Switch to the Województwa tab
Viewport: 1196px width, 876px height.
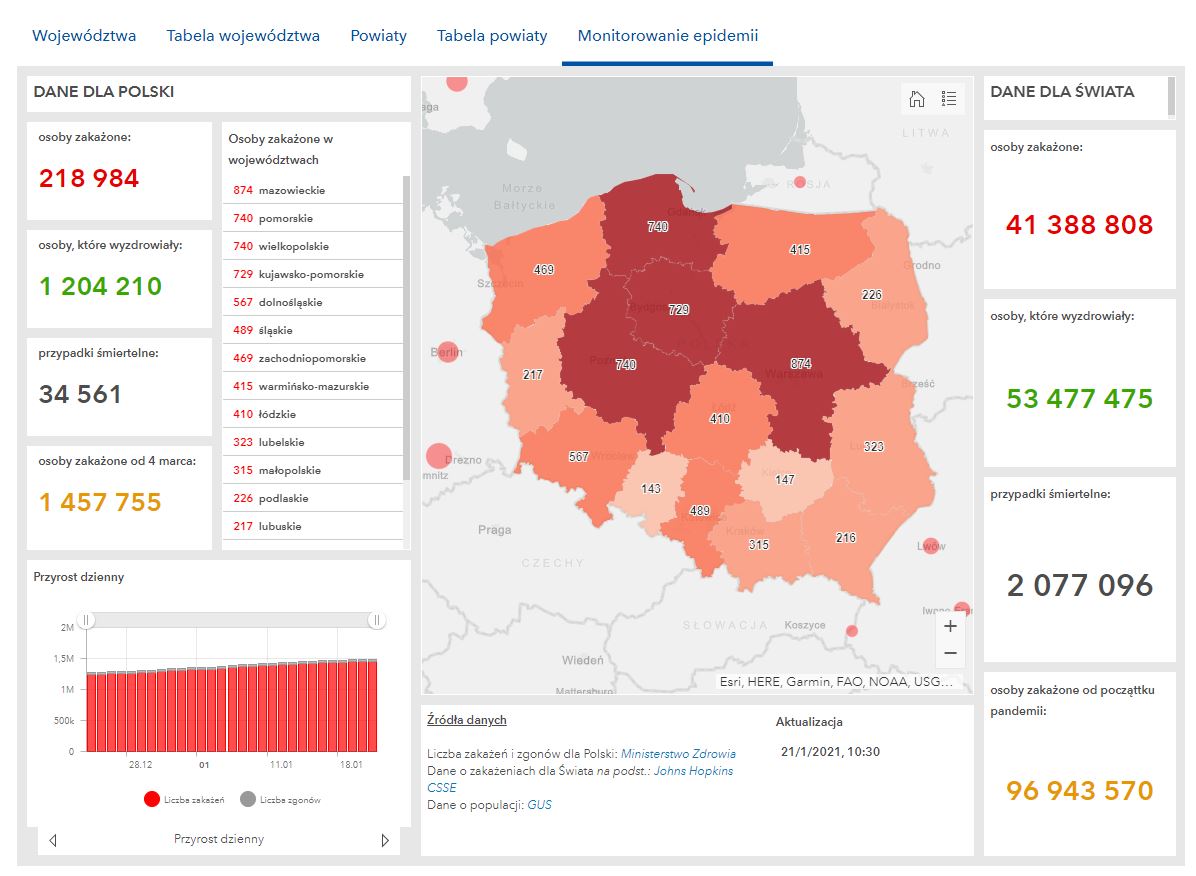tap(84, 36)
